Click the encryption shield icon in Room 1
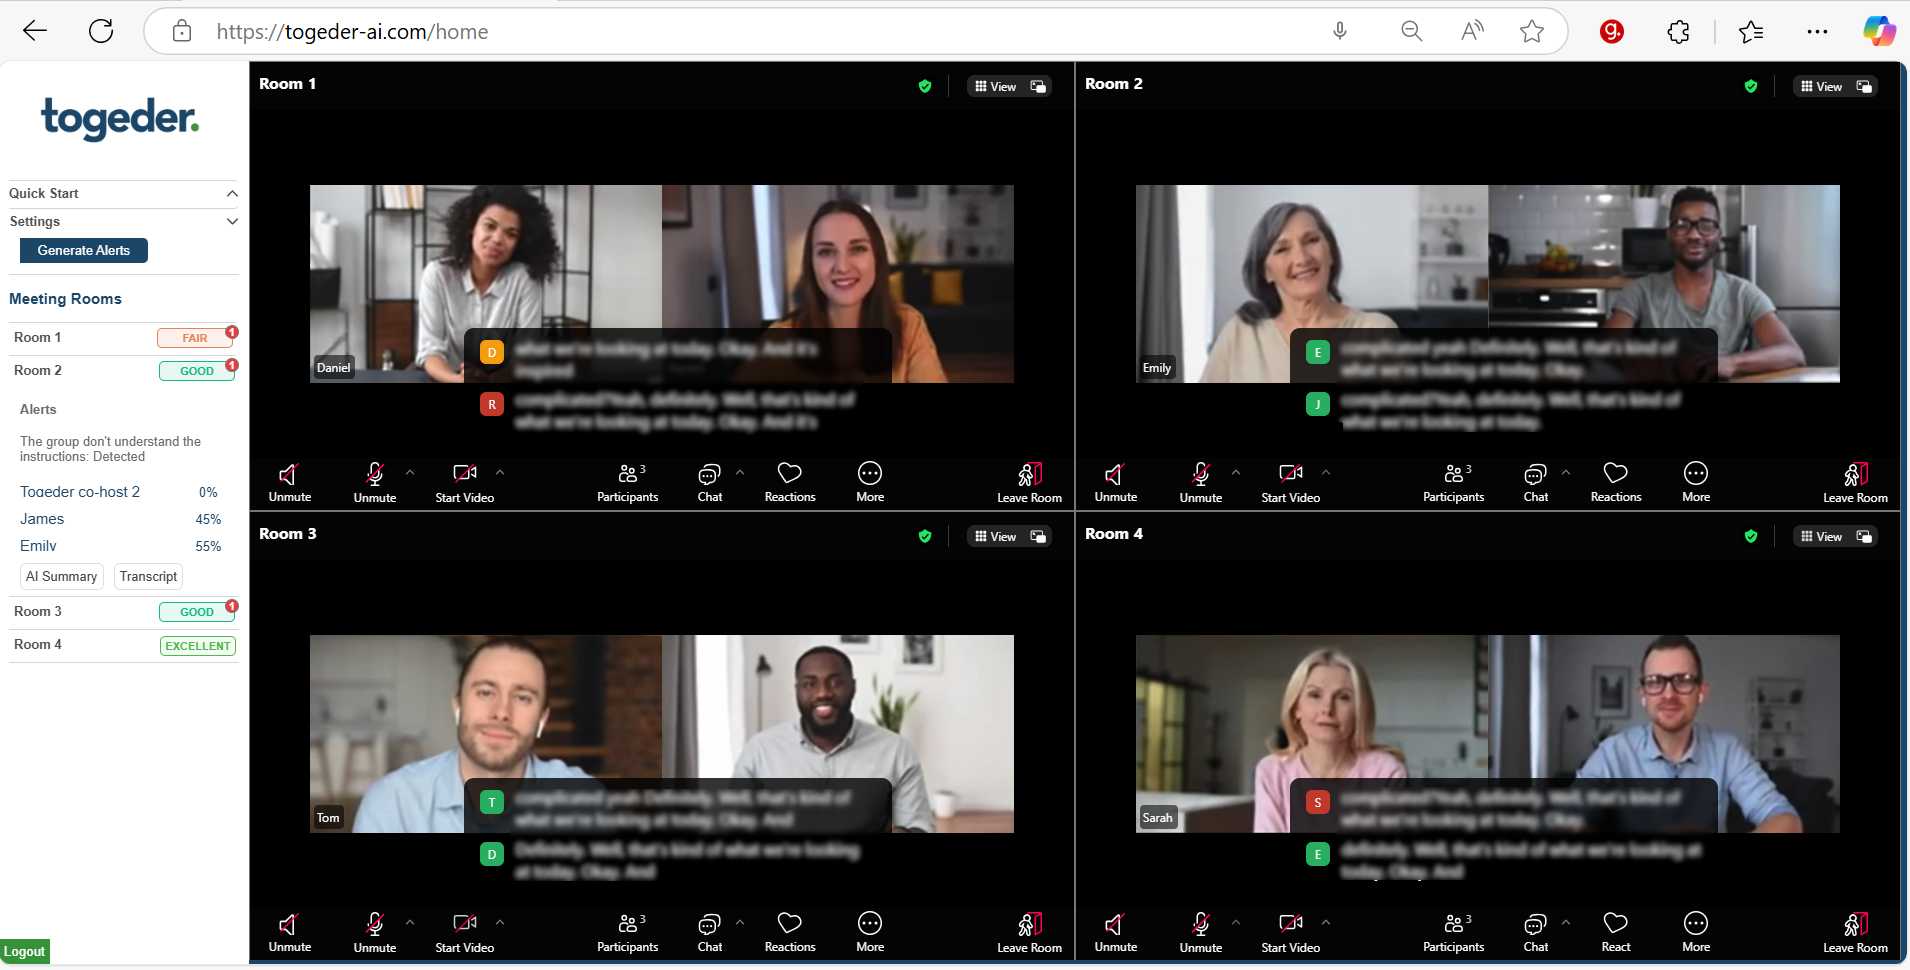The height and width of the screenshot is (970, 1910). coord(925,87)
